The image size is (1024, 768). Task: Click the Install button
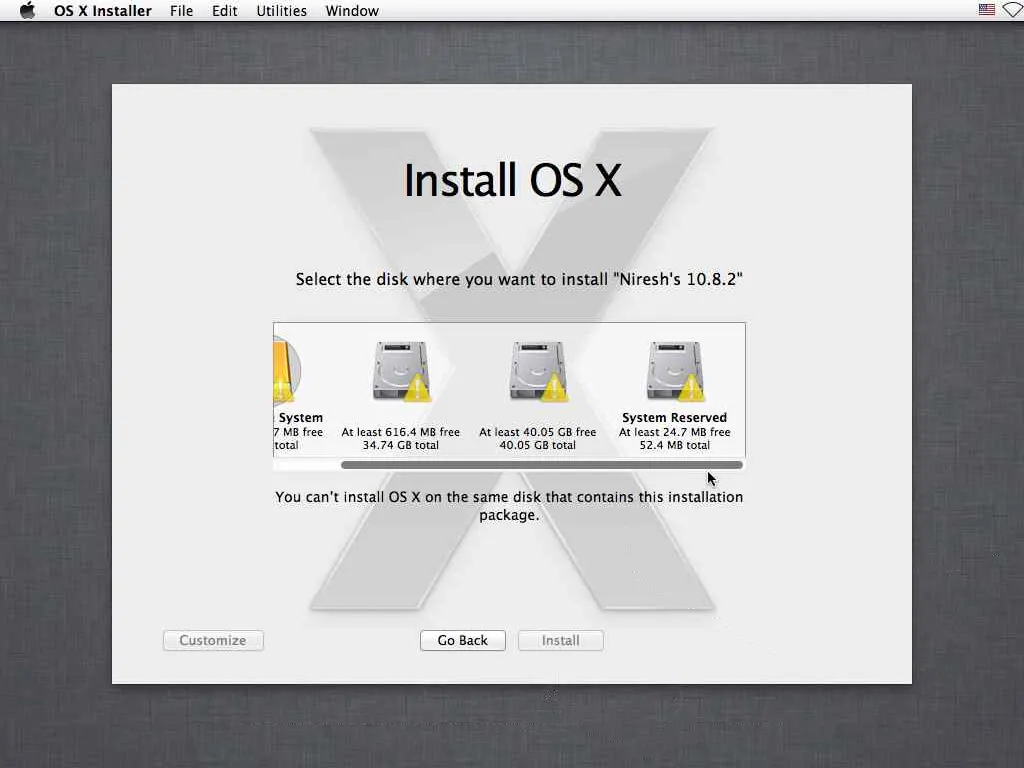(x=560, y=641)
